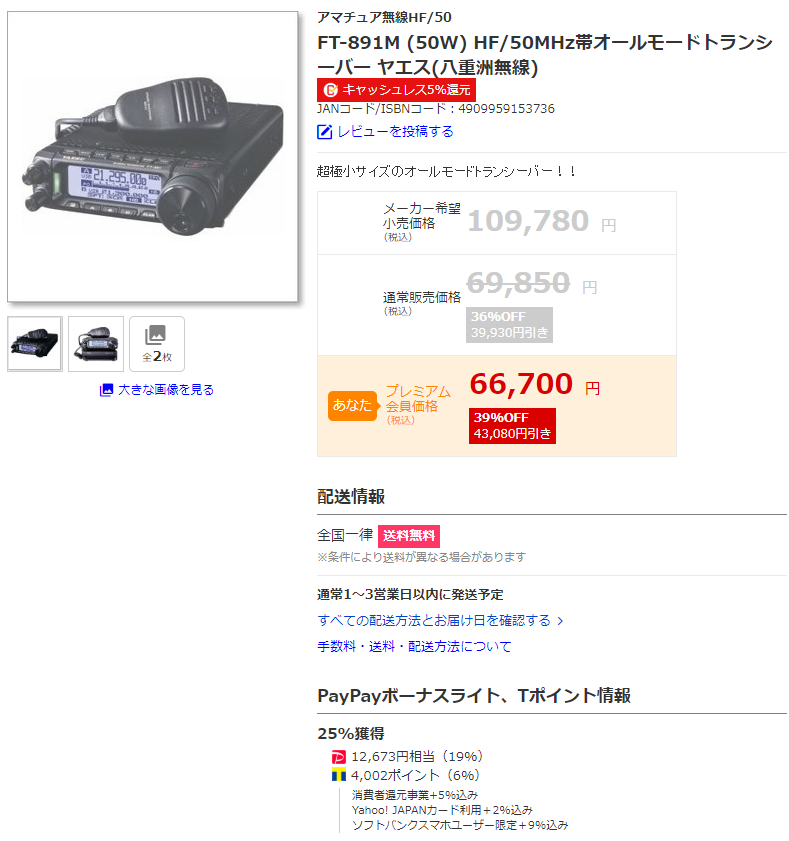The height and width of the screenshot is (841, 789).
Task: Click the T-Point icon beside 4,002ポイント
Action: tap(339, 776)
